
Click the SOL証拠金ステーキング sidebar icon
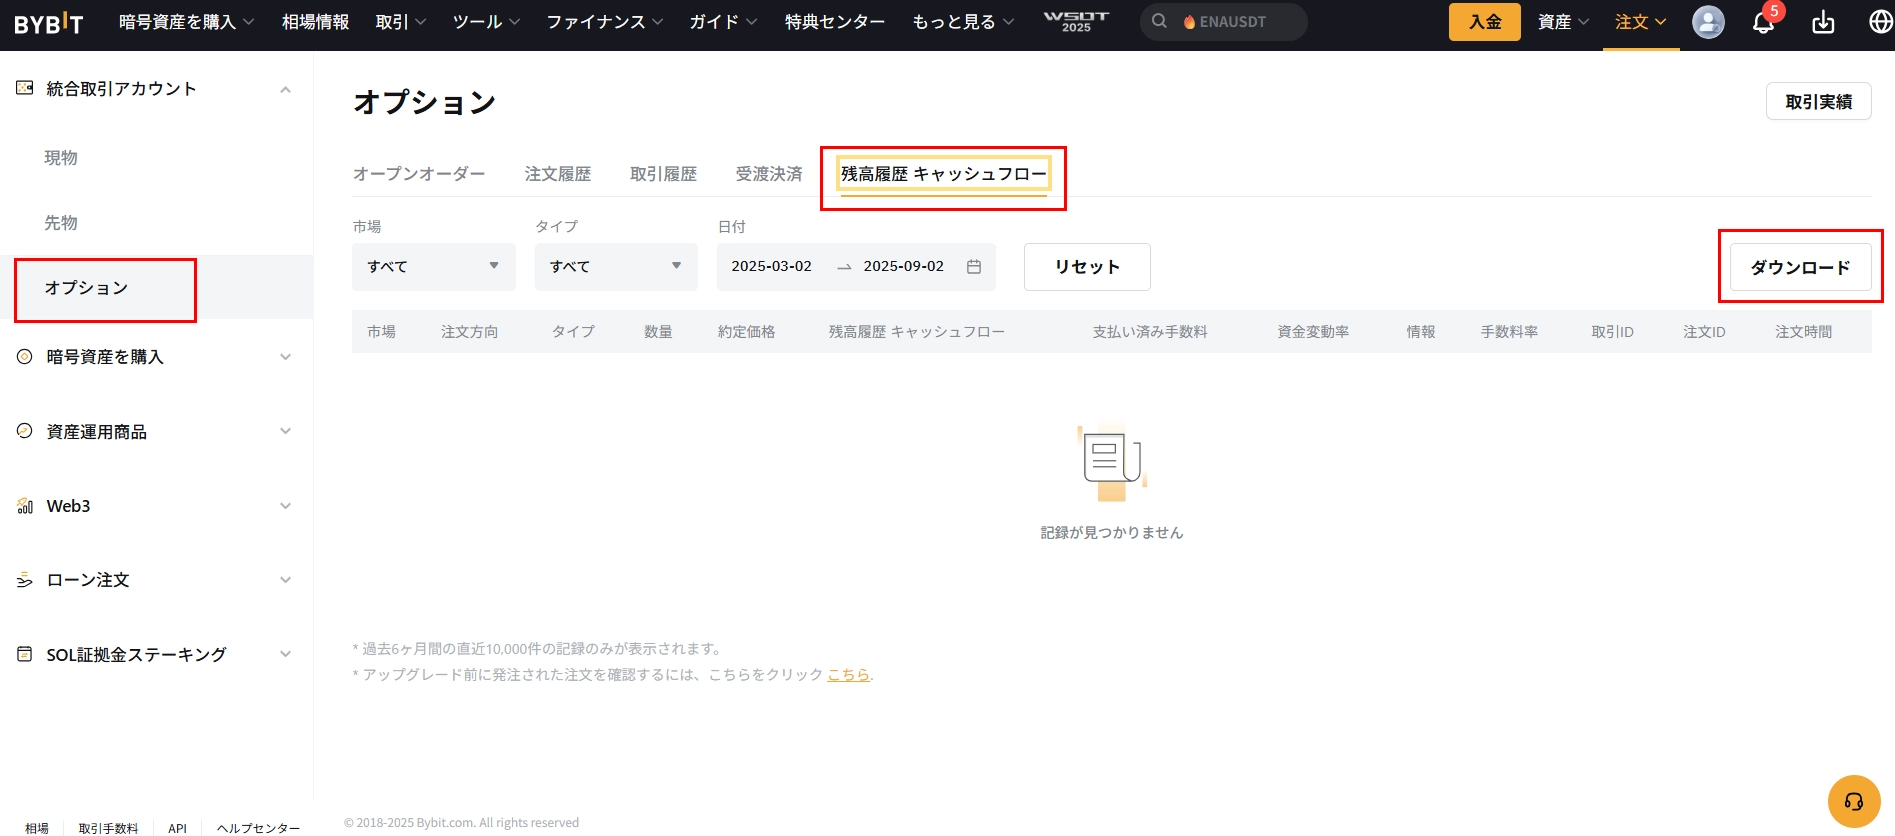(x=25, y=654)
